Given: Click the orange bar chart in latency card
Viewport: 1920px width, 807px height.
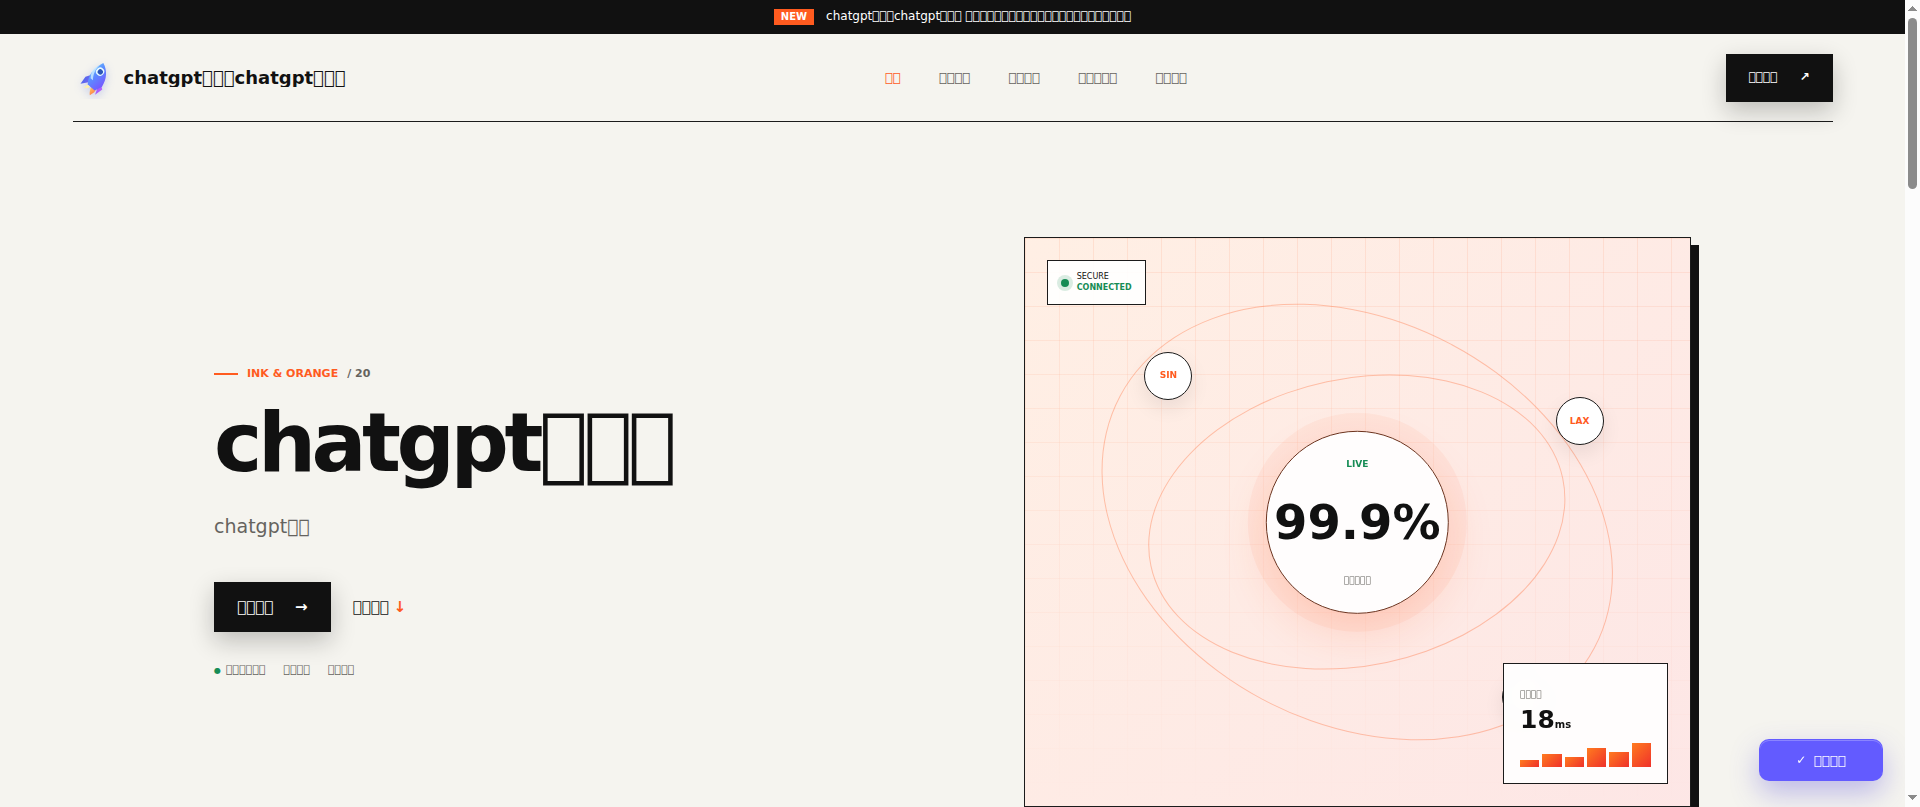Looking at the screenshot, I should pyautogui.click(x=1585, y=755).
